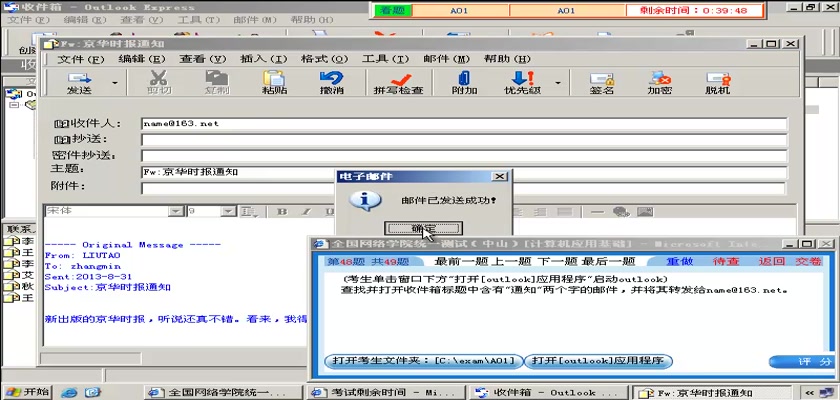Click the 抄送 address book icon
The width and height of the screenshot is (840, 400).
[x=62, y=140]
